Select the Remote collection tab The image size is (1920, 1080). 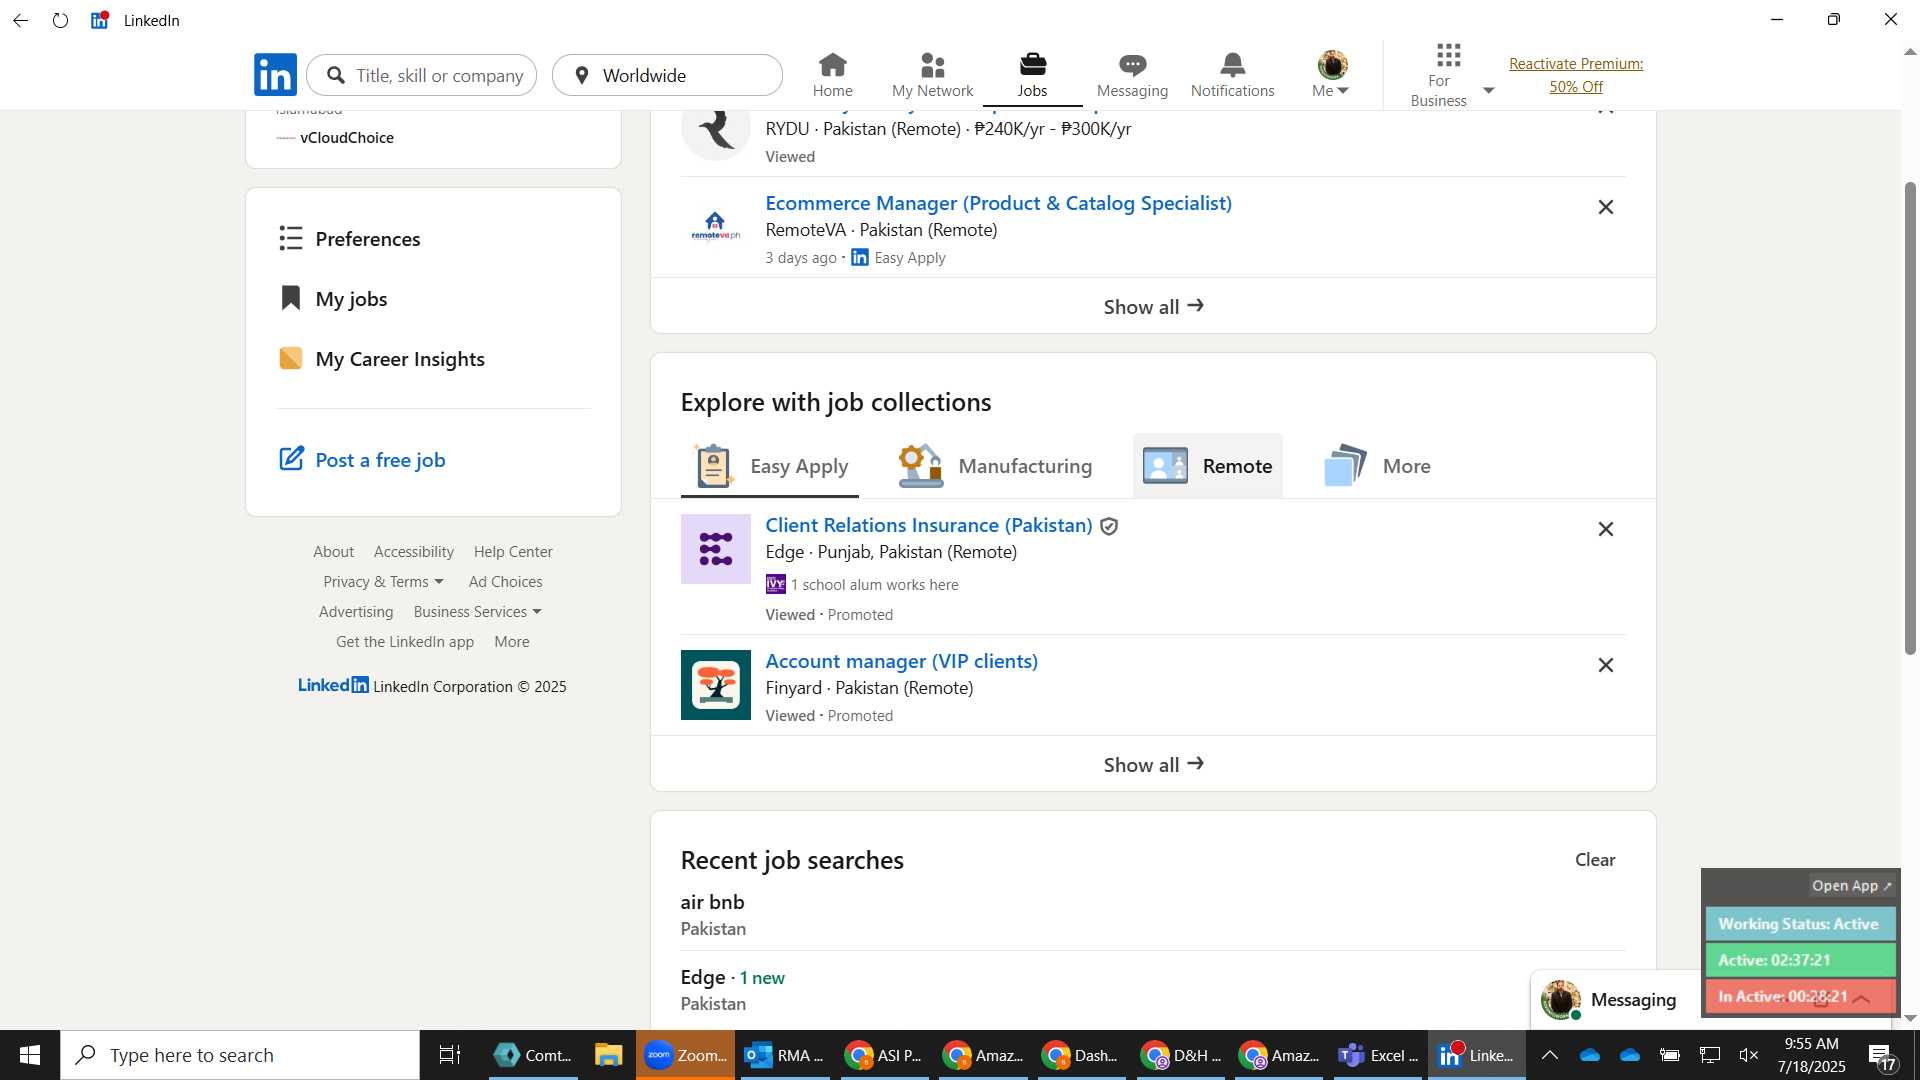(x=1208, y=466)
